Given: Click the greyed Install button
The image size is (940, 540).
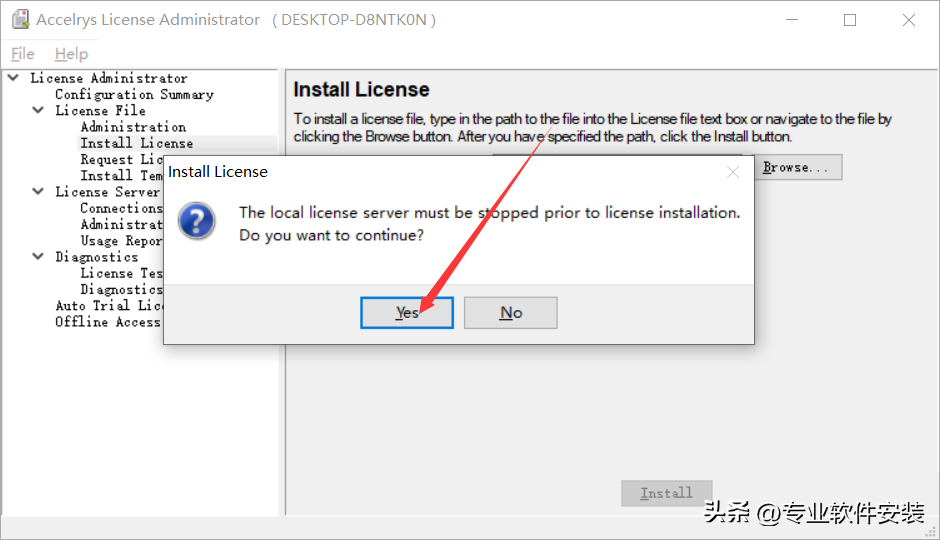Looking at the screenshot, I should (x=666, y=493).
